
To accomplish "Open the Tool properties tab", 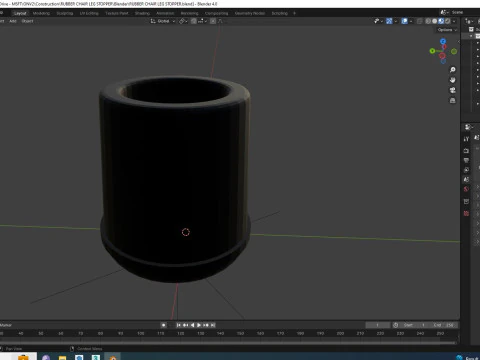I will point(466,139).
